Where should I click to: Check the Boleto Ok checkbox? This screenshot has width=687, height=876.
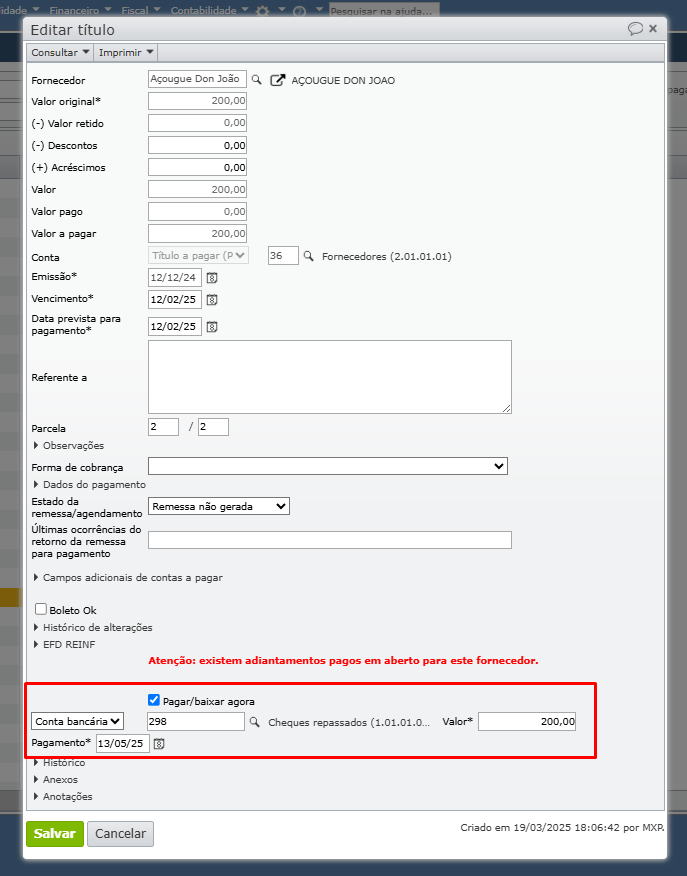(x=41, y=609)
